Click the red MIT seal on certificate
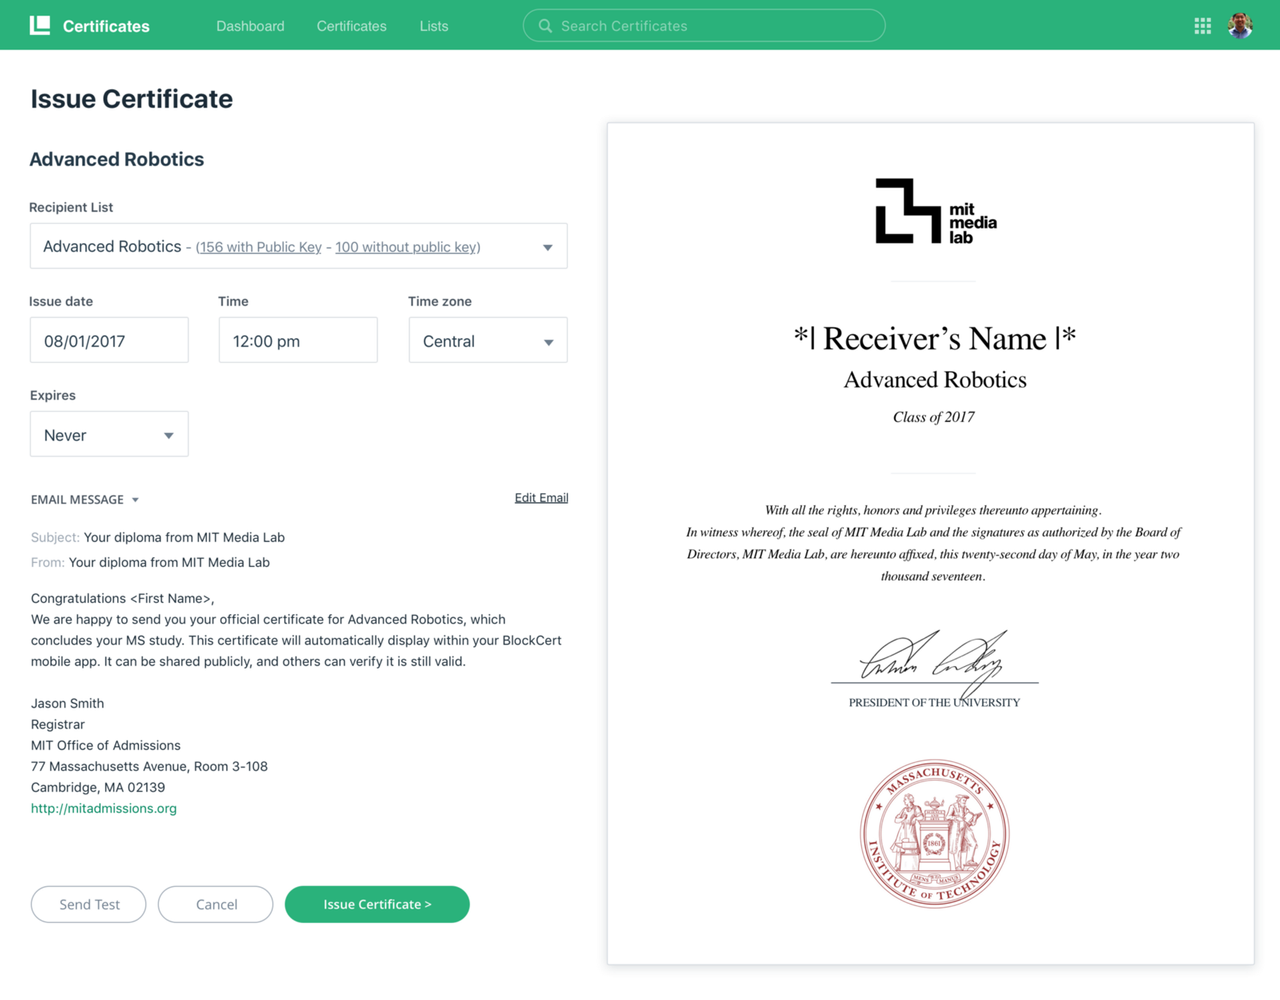The image size is (1280, 1000). tap(935, 833)
